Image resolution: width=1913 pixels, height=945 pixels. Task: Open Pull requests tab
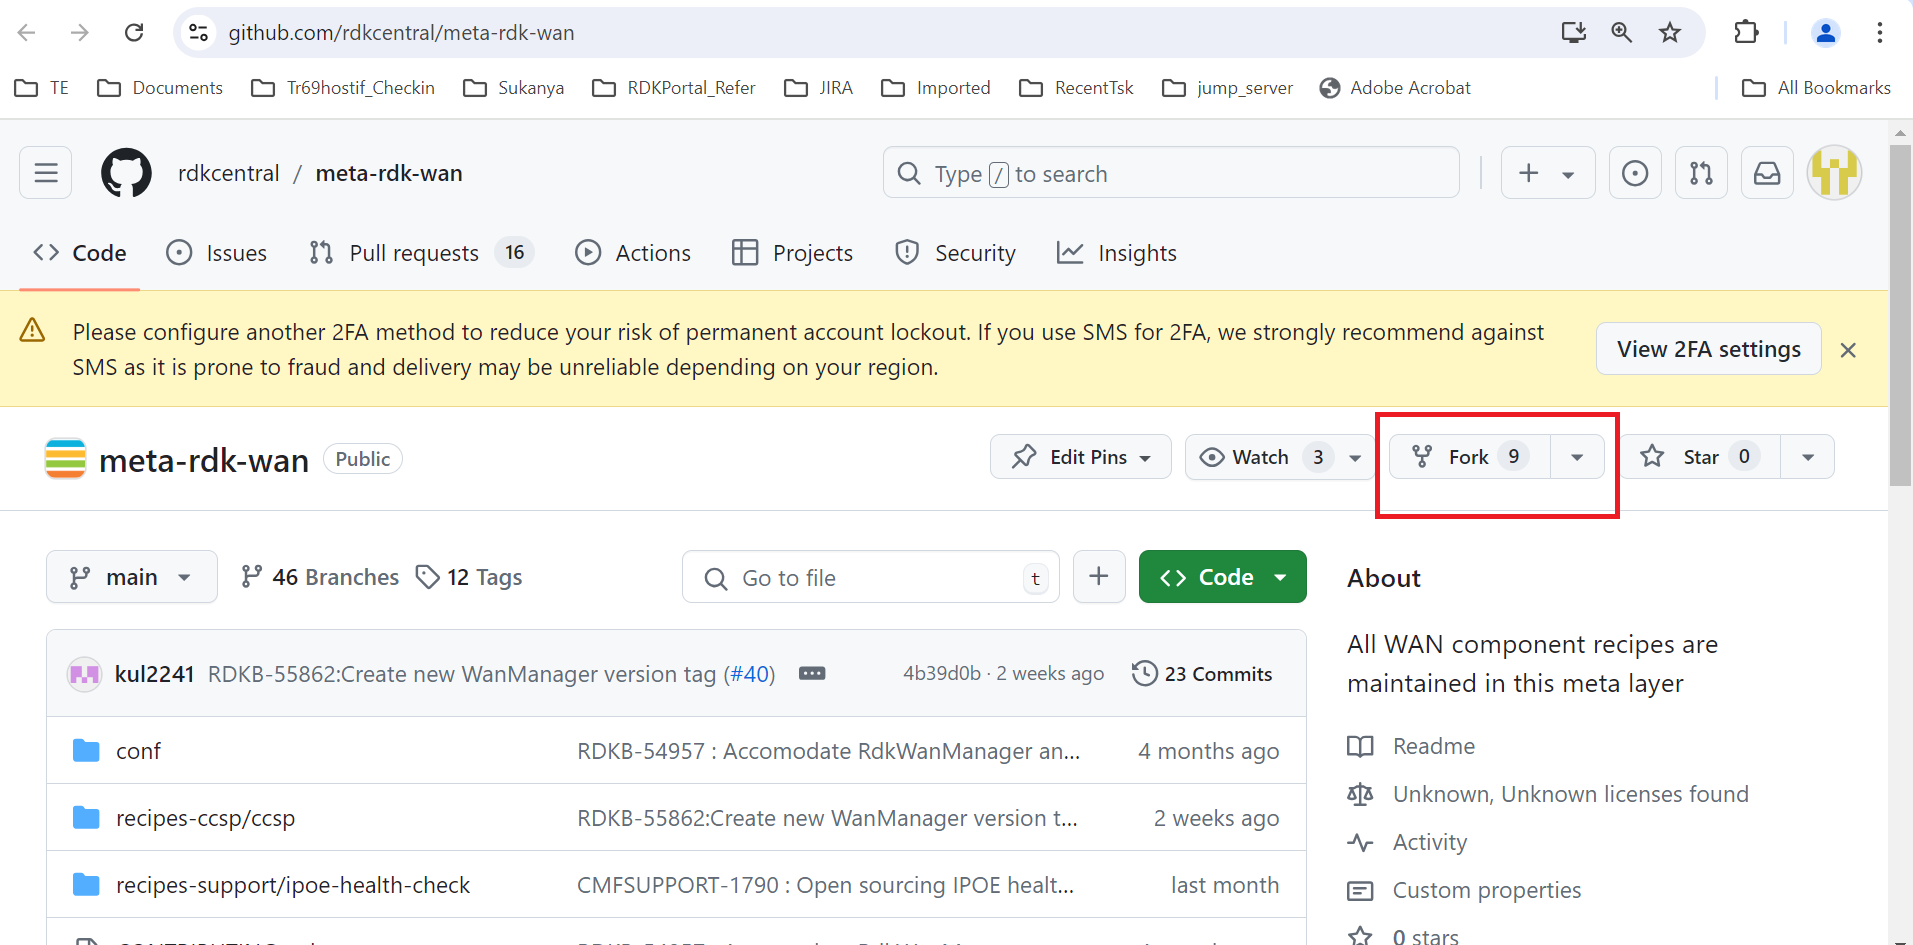pos(421,253)
